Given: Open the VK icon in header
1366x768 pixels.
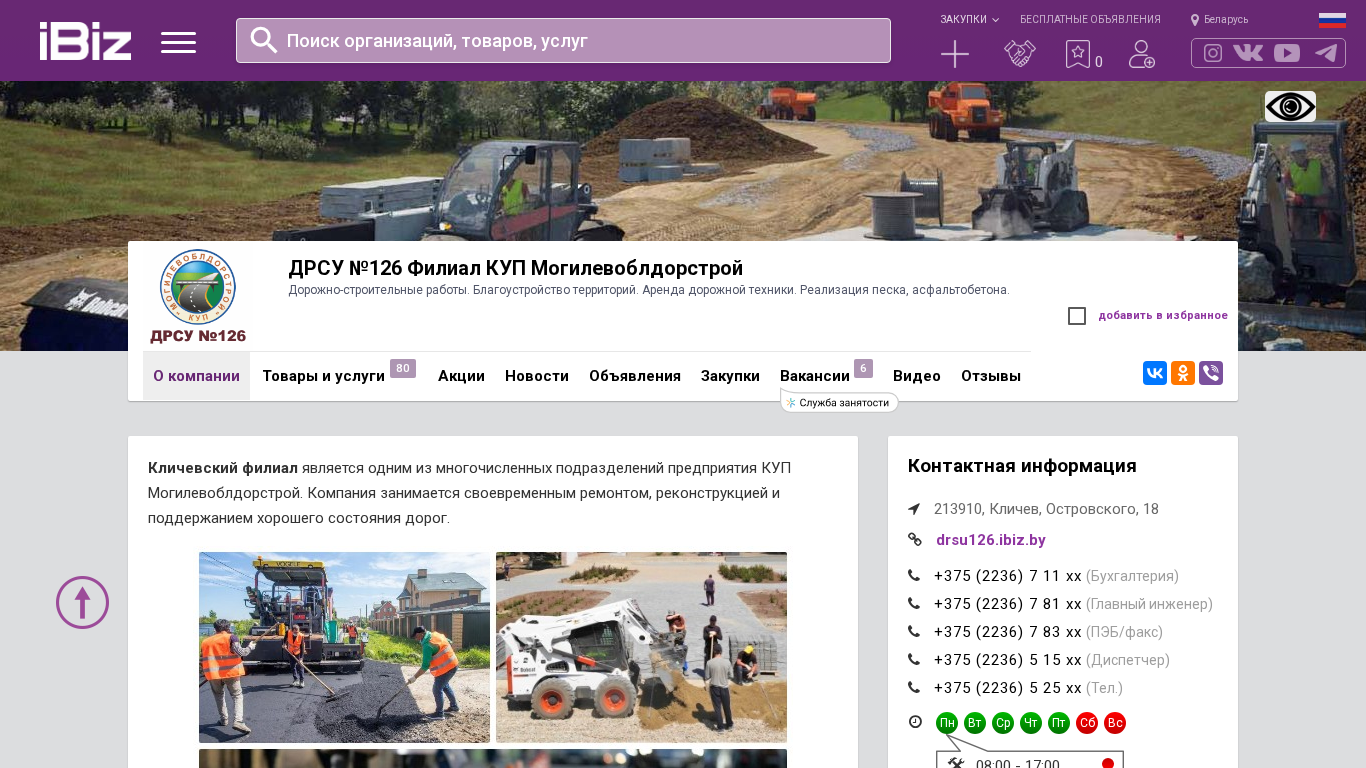Looking at the screenshot, I should tap(1248, 53).
